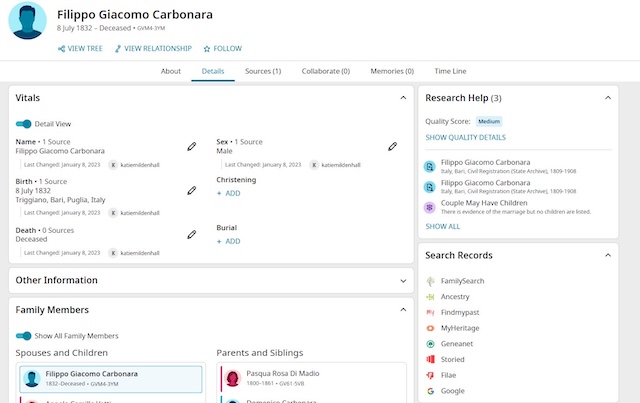Collapse the Vitals section

tap(403, 98)
